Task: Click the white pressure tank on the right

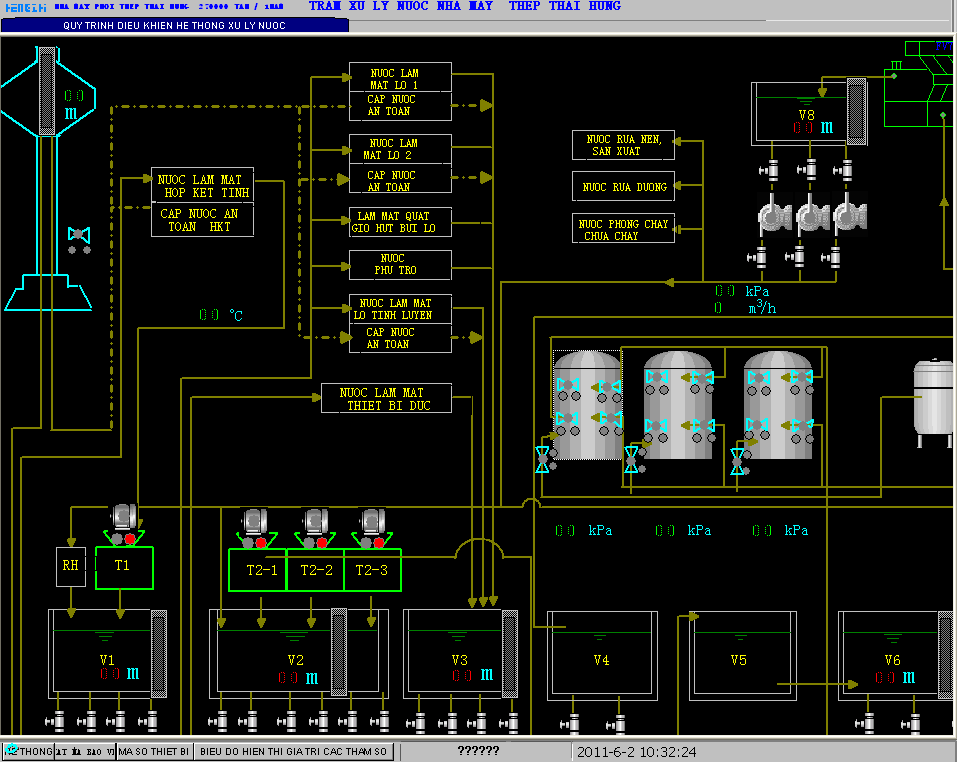Action: [x=933, y=398]
